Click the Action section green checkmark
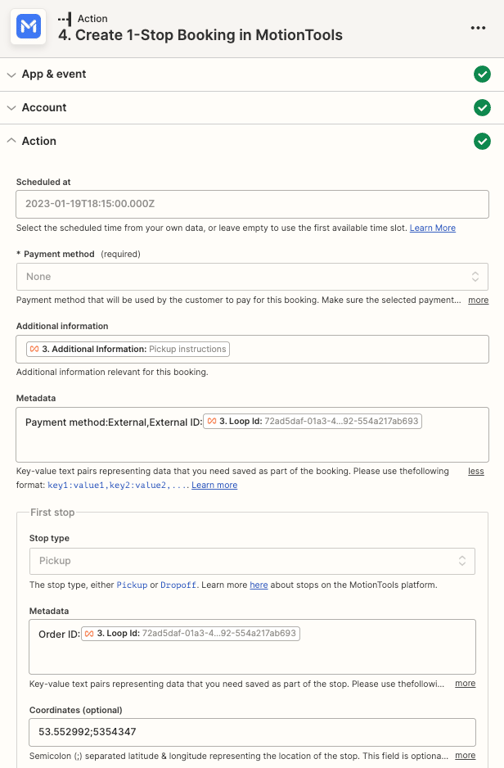 tap(482, 141)
